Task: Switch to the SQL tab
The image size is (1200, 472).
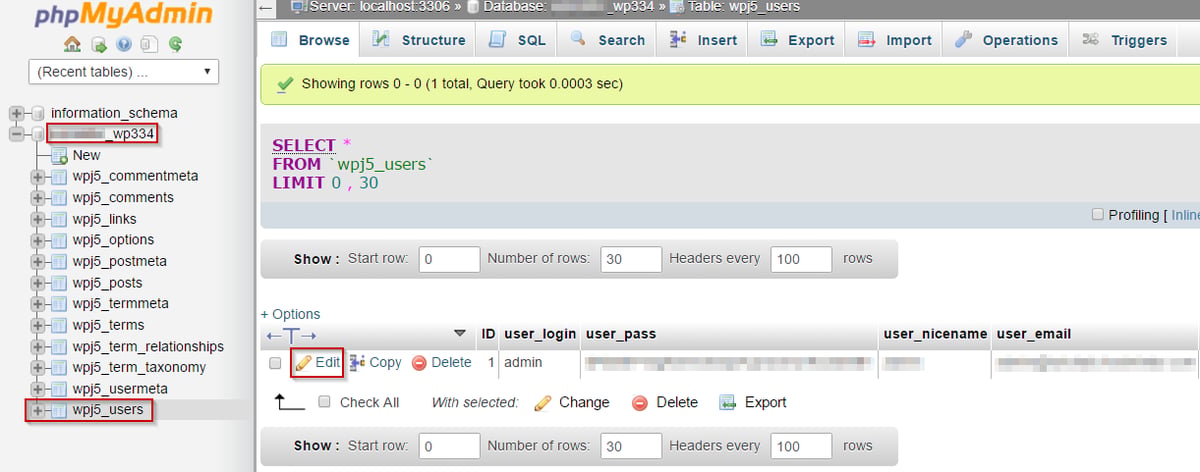Action: point(517,40)
